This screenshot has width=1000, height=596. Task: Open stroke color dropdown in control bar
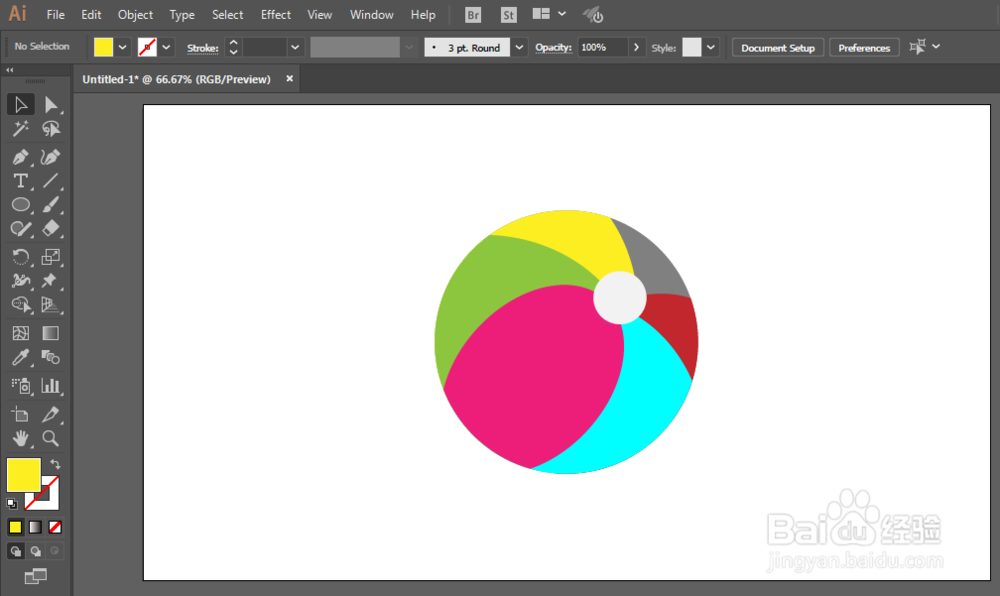click(166, 47)
